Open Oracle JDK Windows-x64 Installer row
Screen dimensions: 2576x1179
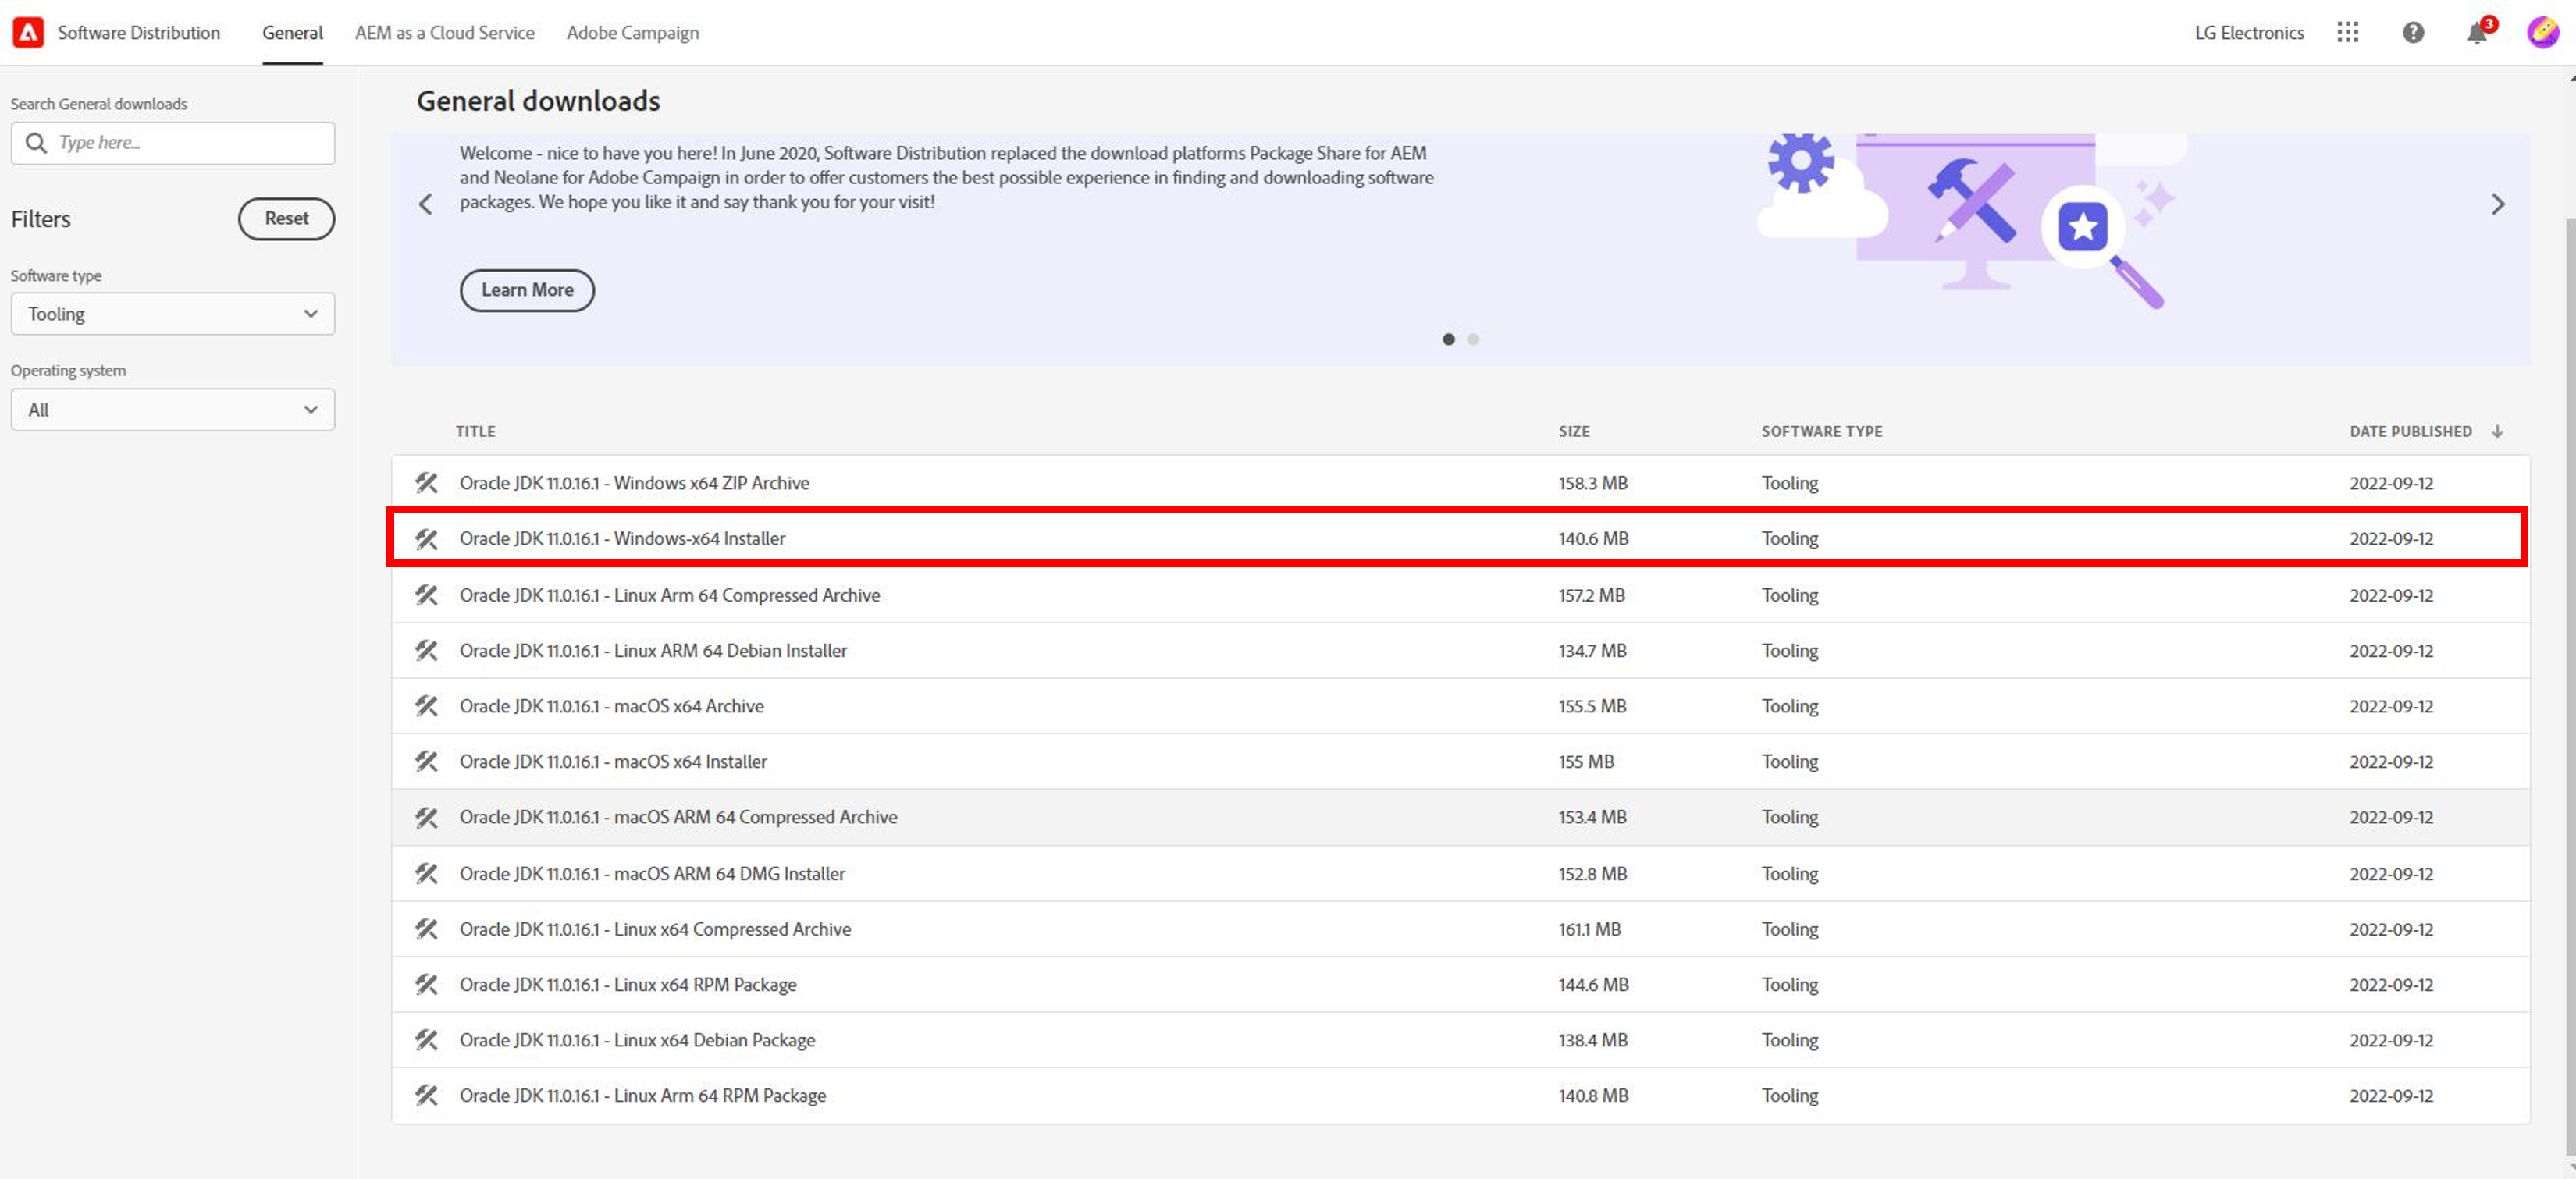622,538
